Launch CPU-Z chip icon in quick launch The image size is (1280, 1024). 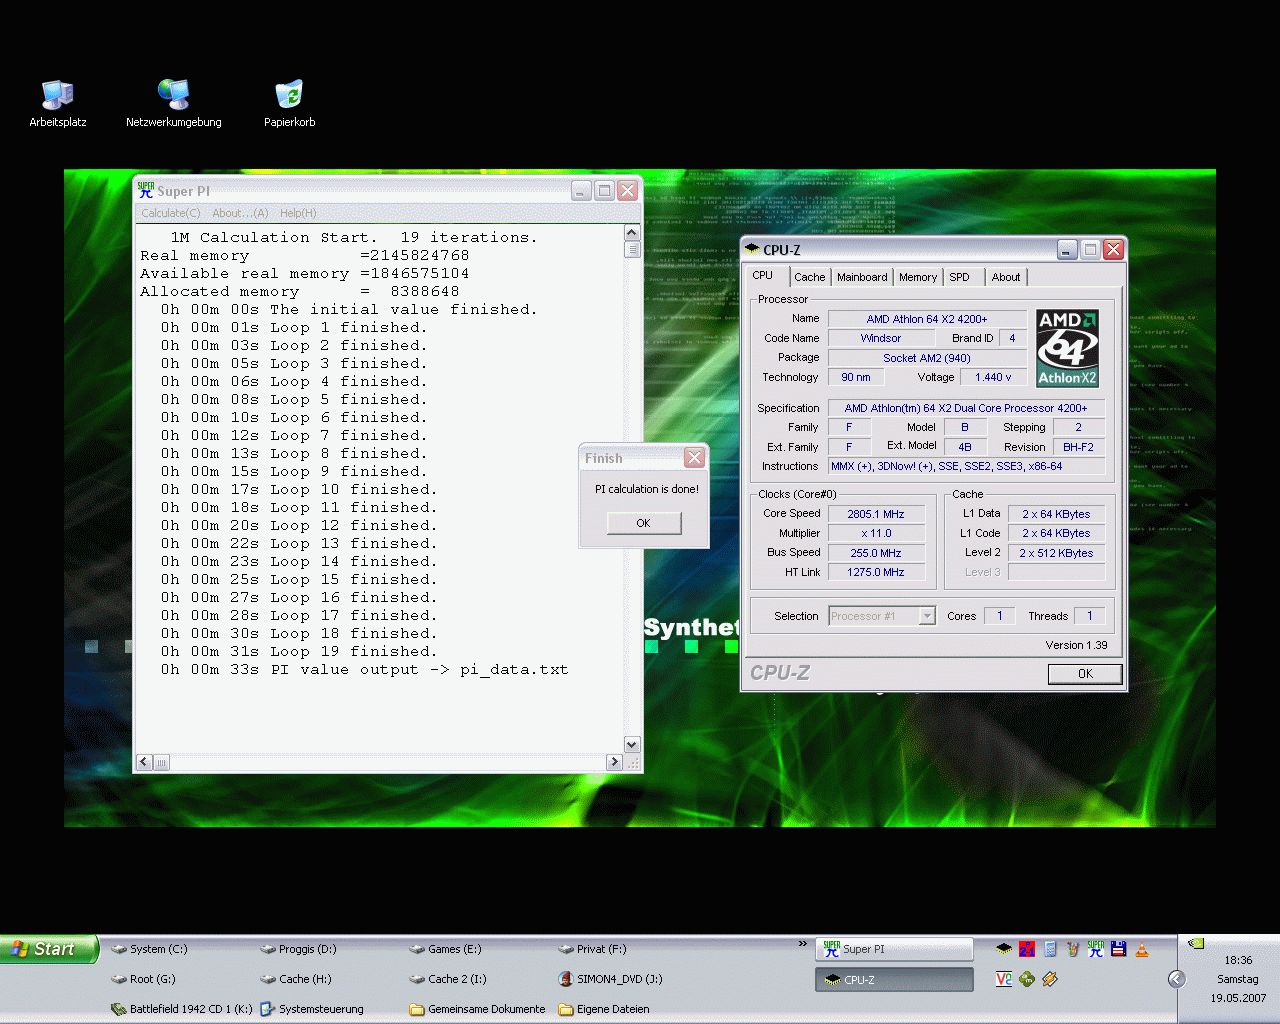1005,949
